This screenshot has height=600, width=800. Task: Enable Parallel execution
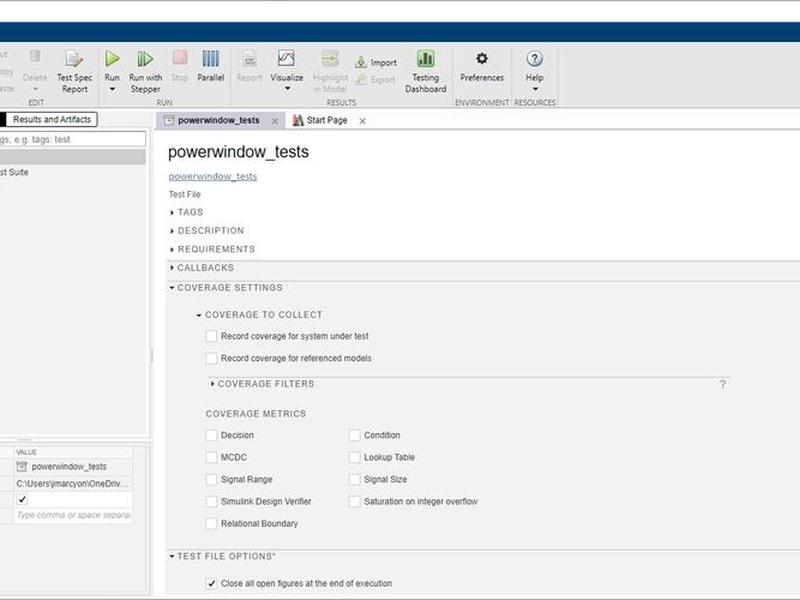coord(211,66)
